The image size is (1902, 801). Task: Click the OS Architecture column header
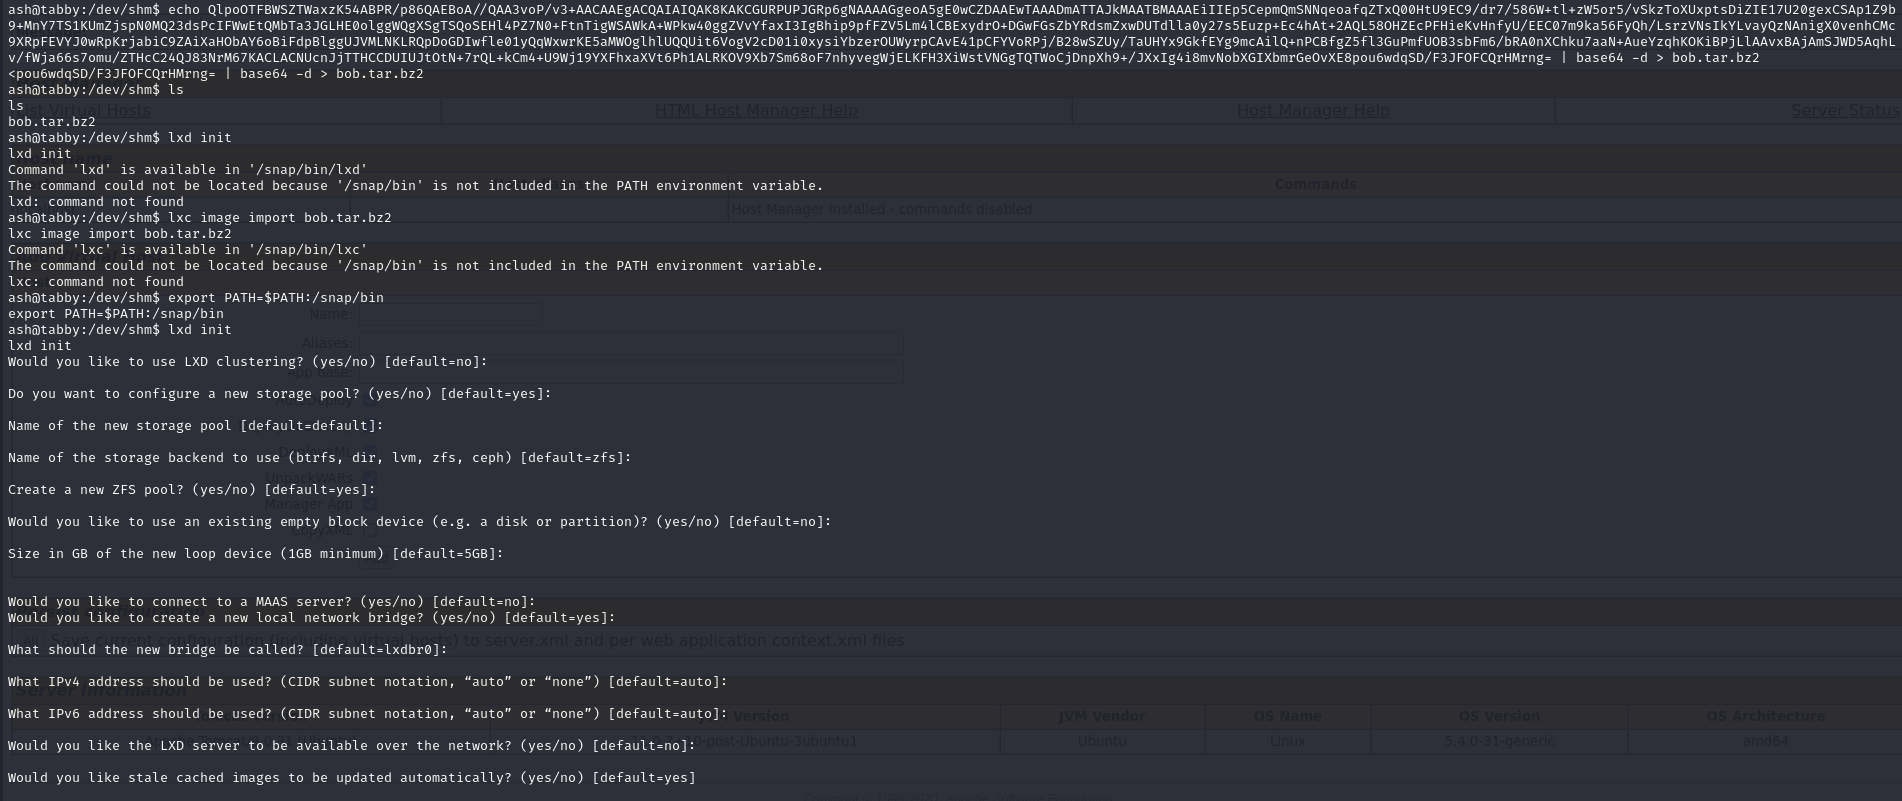point(1764,716)
